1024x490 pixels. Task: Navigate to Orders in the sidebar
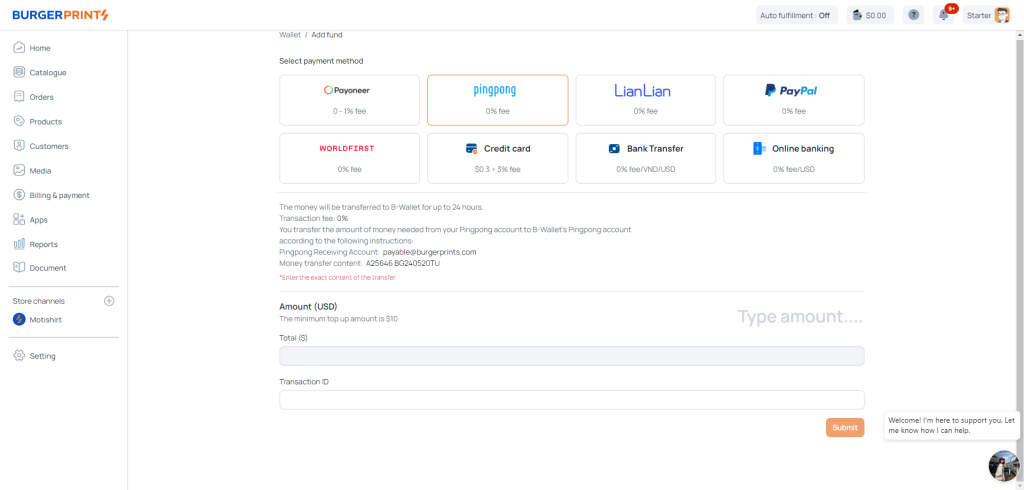[41, 97]
